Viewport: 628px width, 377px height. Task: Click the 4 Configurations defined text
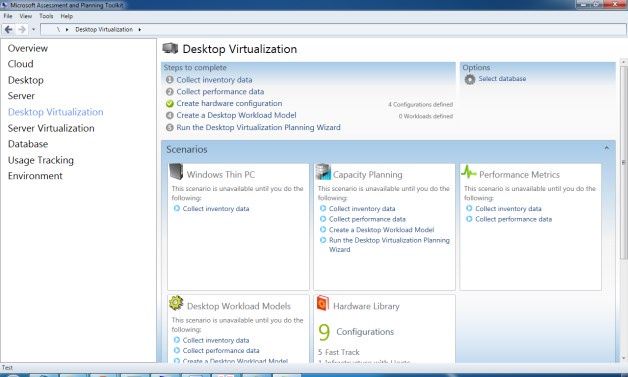click(421, 105)
